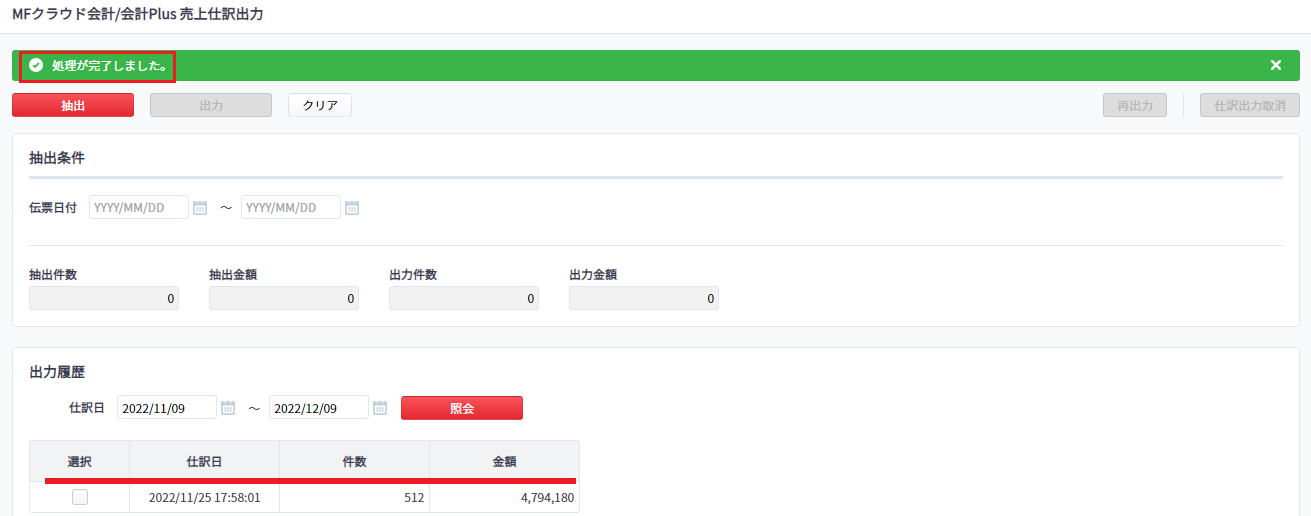Open calendar for 伝票日付 start date
The width and height of the screenshot is (1311, 516).
coord(200,208)
